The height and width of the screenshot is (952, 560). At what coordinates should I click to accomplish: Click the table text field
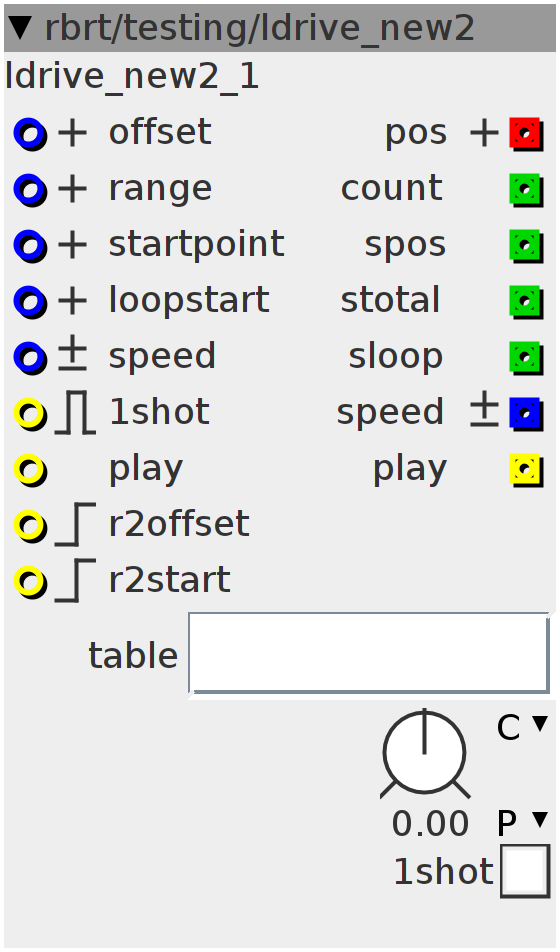pyautogui.click(x=369, y=653)
